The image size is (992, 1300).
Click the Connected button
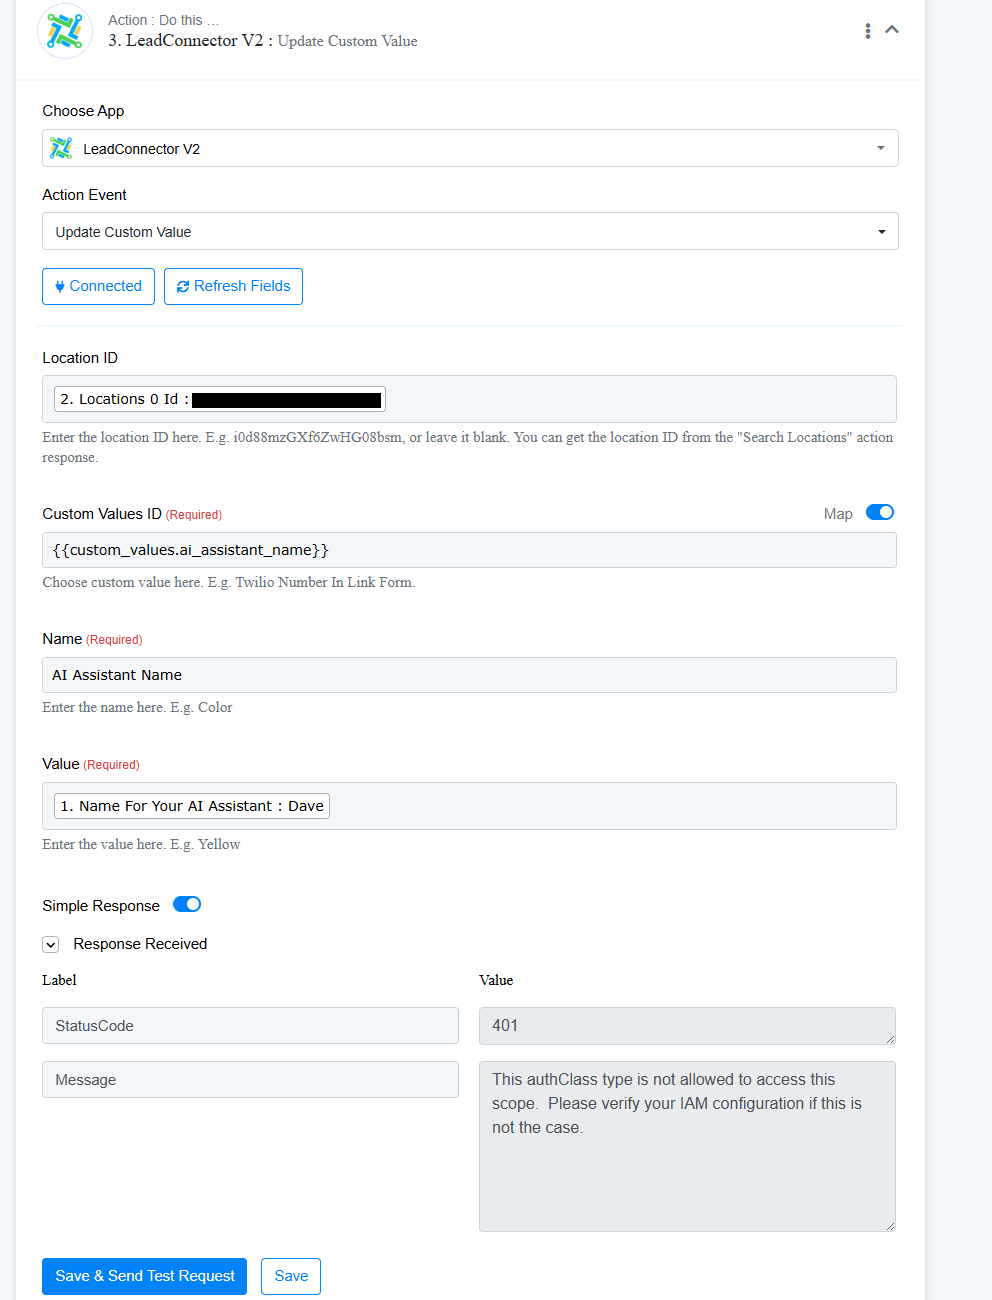tap(98, 286)
